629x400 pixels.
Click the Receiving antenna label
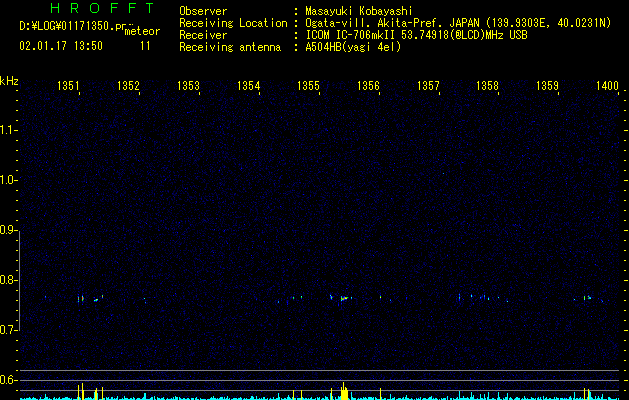coord(230,47)
